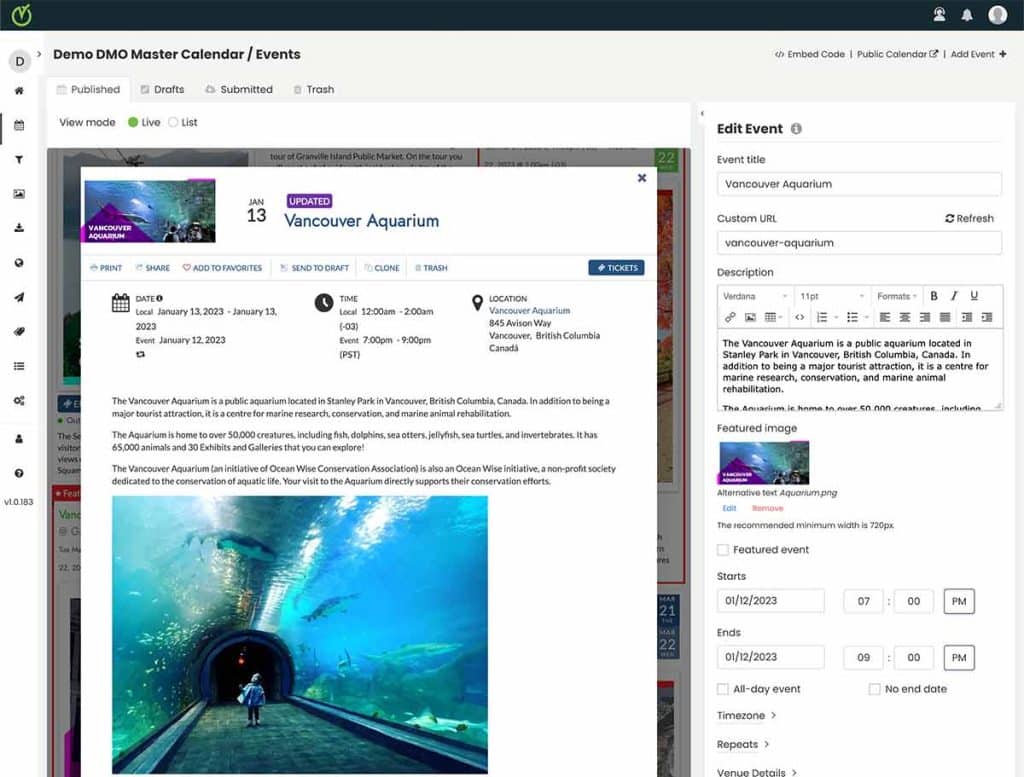
Task: Open the Calendar section in the sidebar
Action: 20,127
